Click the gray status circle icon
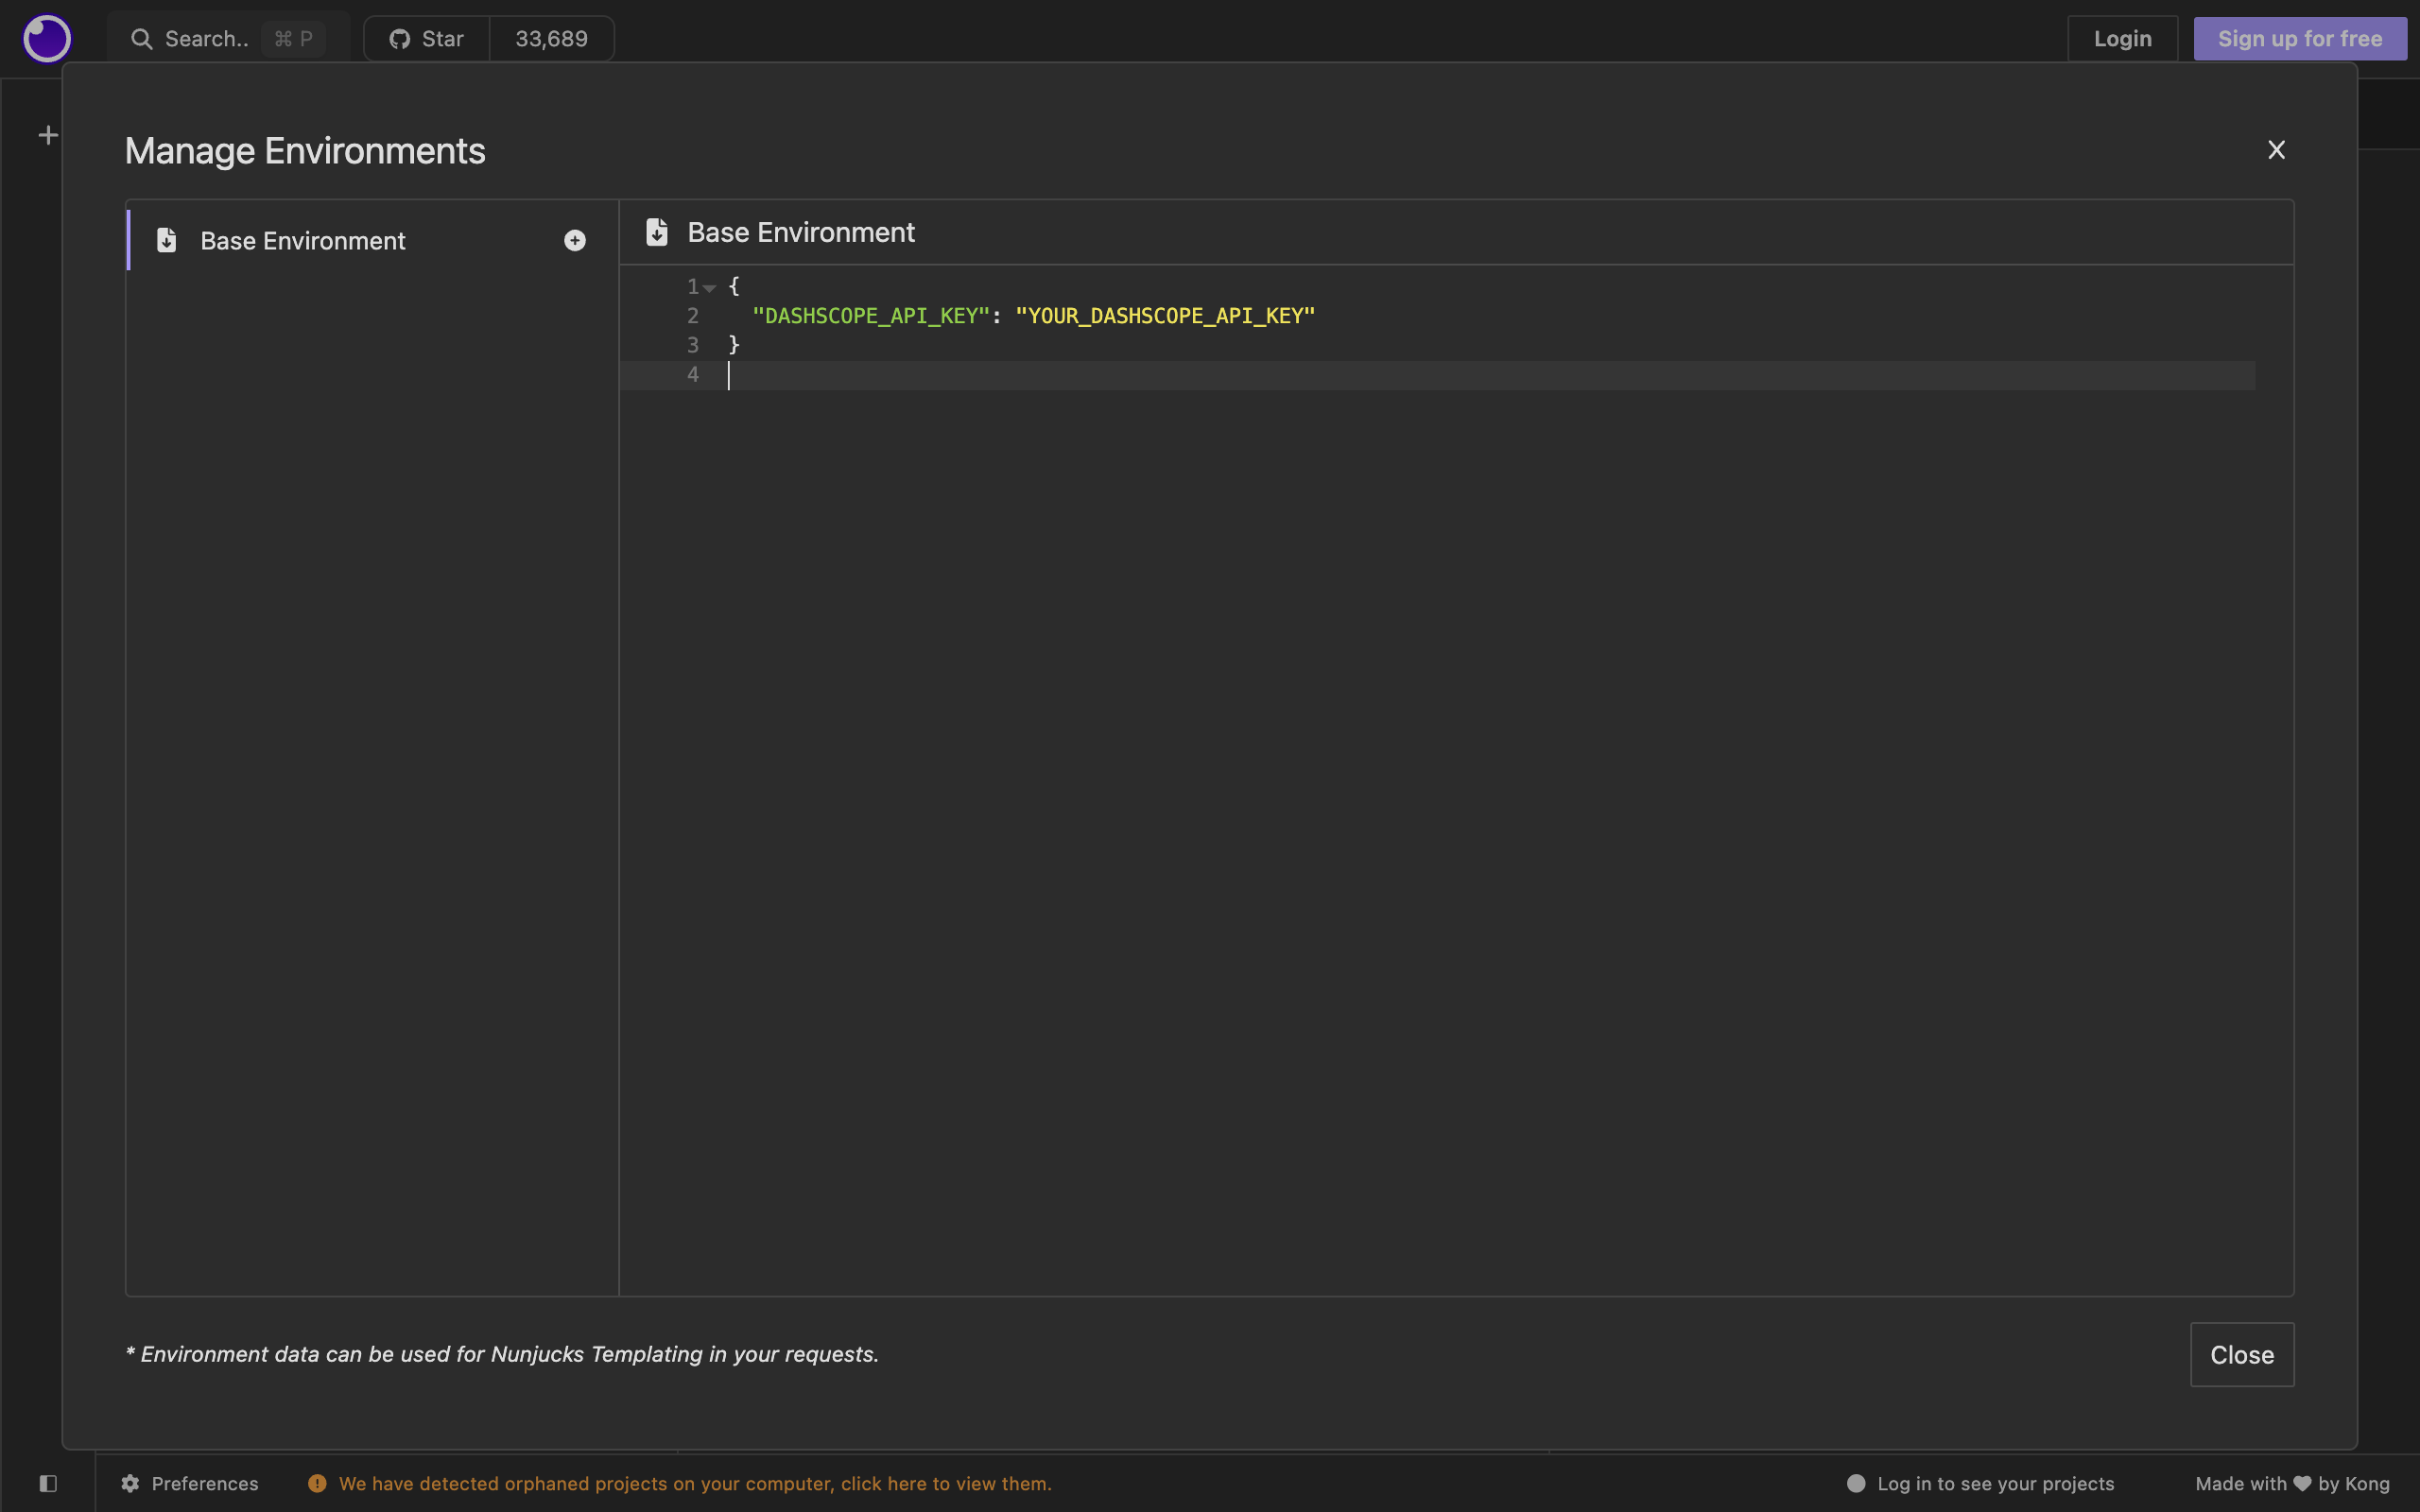The image size is (2420, 1512). coord(1856,1483)
